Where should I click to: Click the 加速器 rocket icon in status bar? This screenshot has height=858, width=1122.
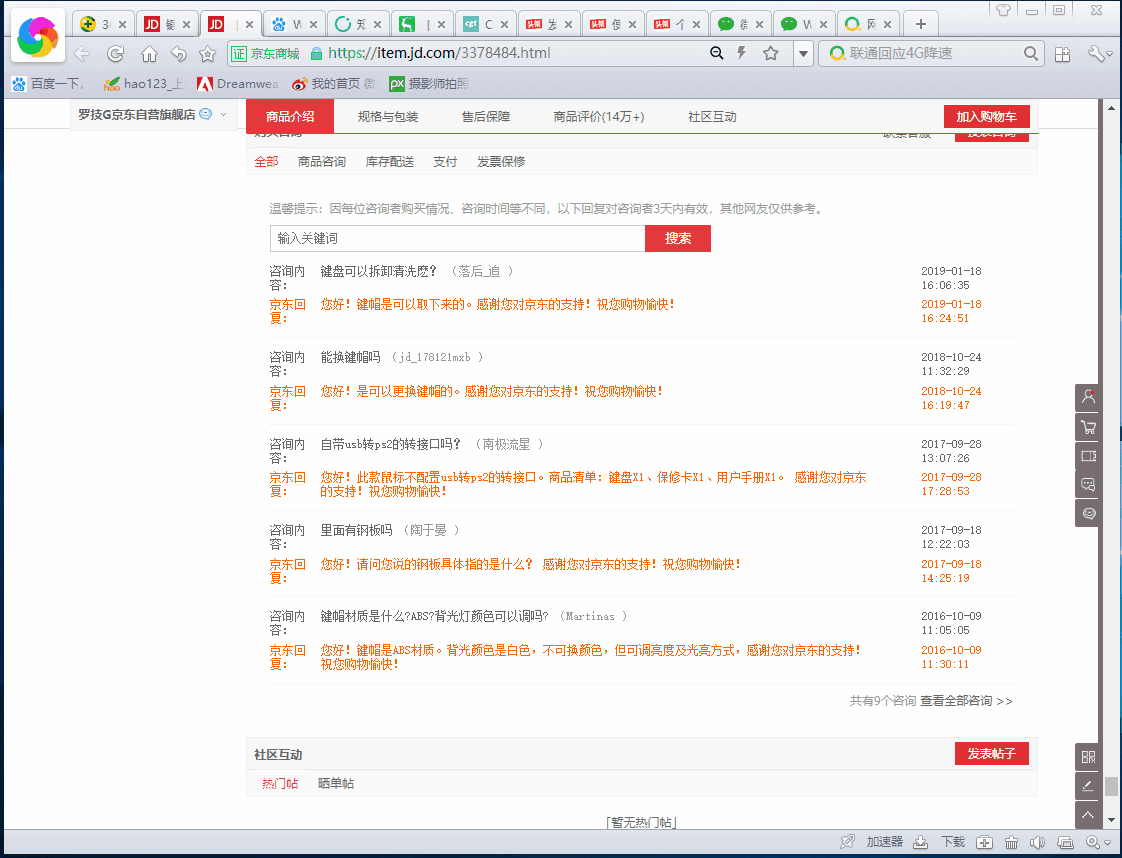pos(847,842)
